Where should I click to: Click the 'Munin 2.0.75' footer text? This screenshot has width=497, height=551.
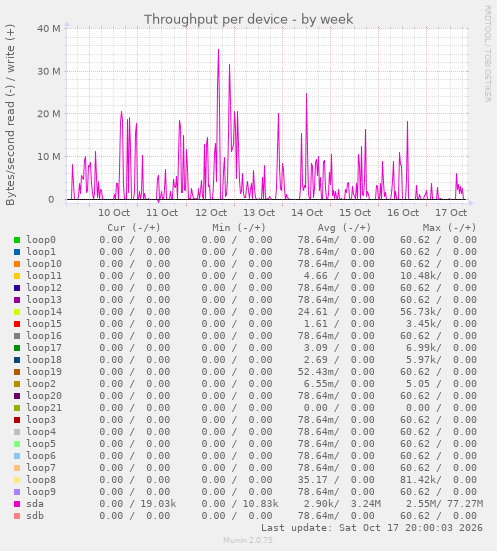(248, 540)
